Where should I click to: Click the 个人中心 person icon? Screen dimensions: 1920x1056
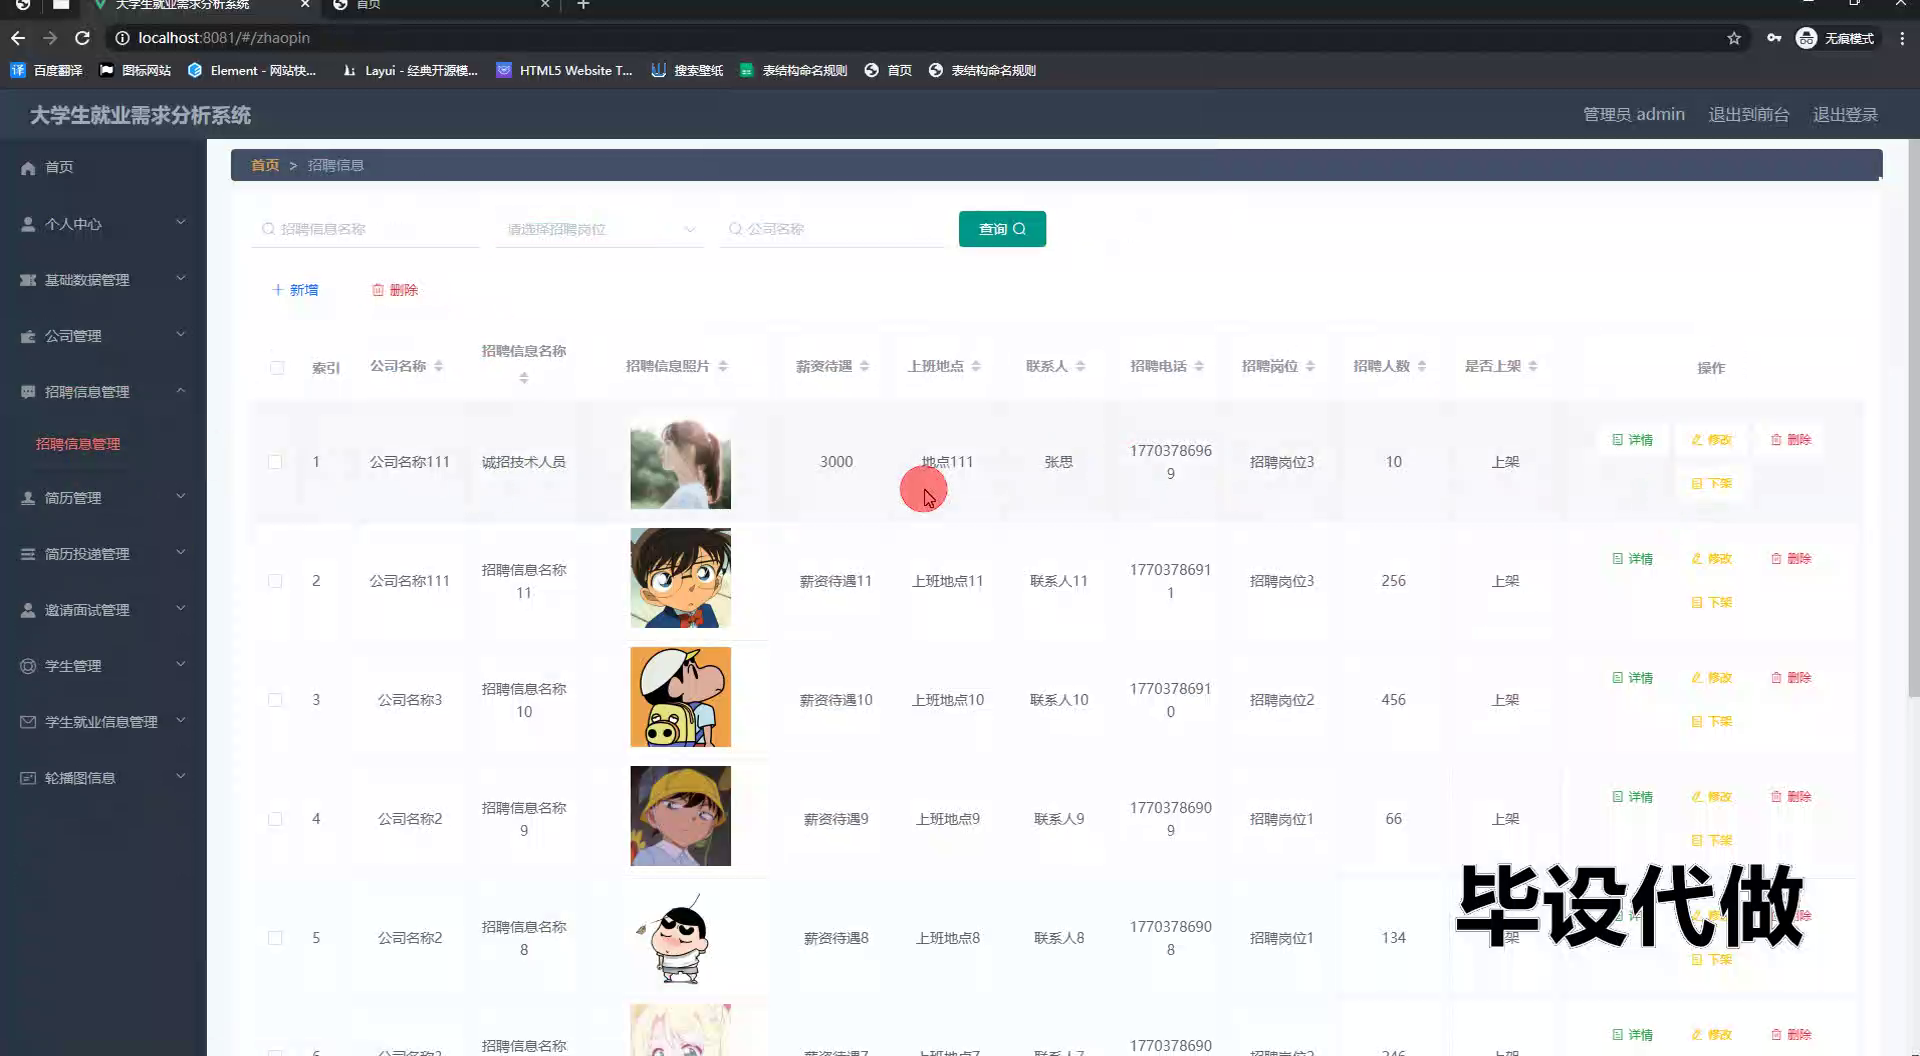(28, 224)
